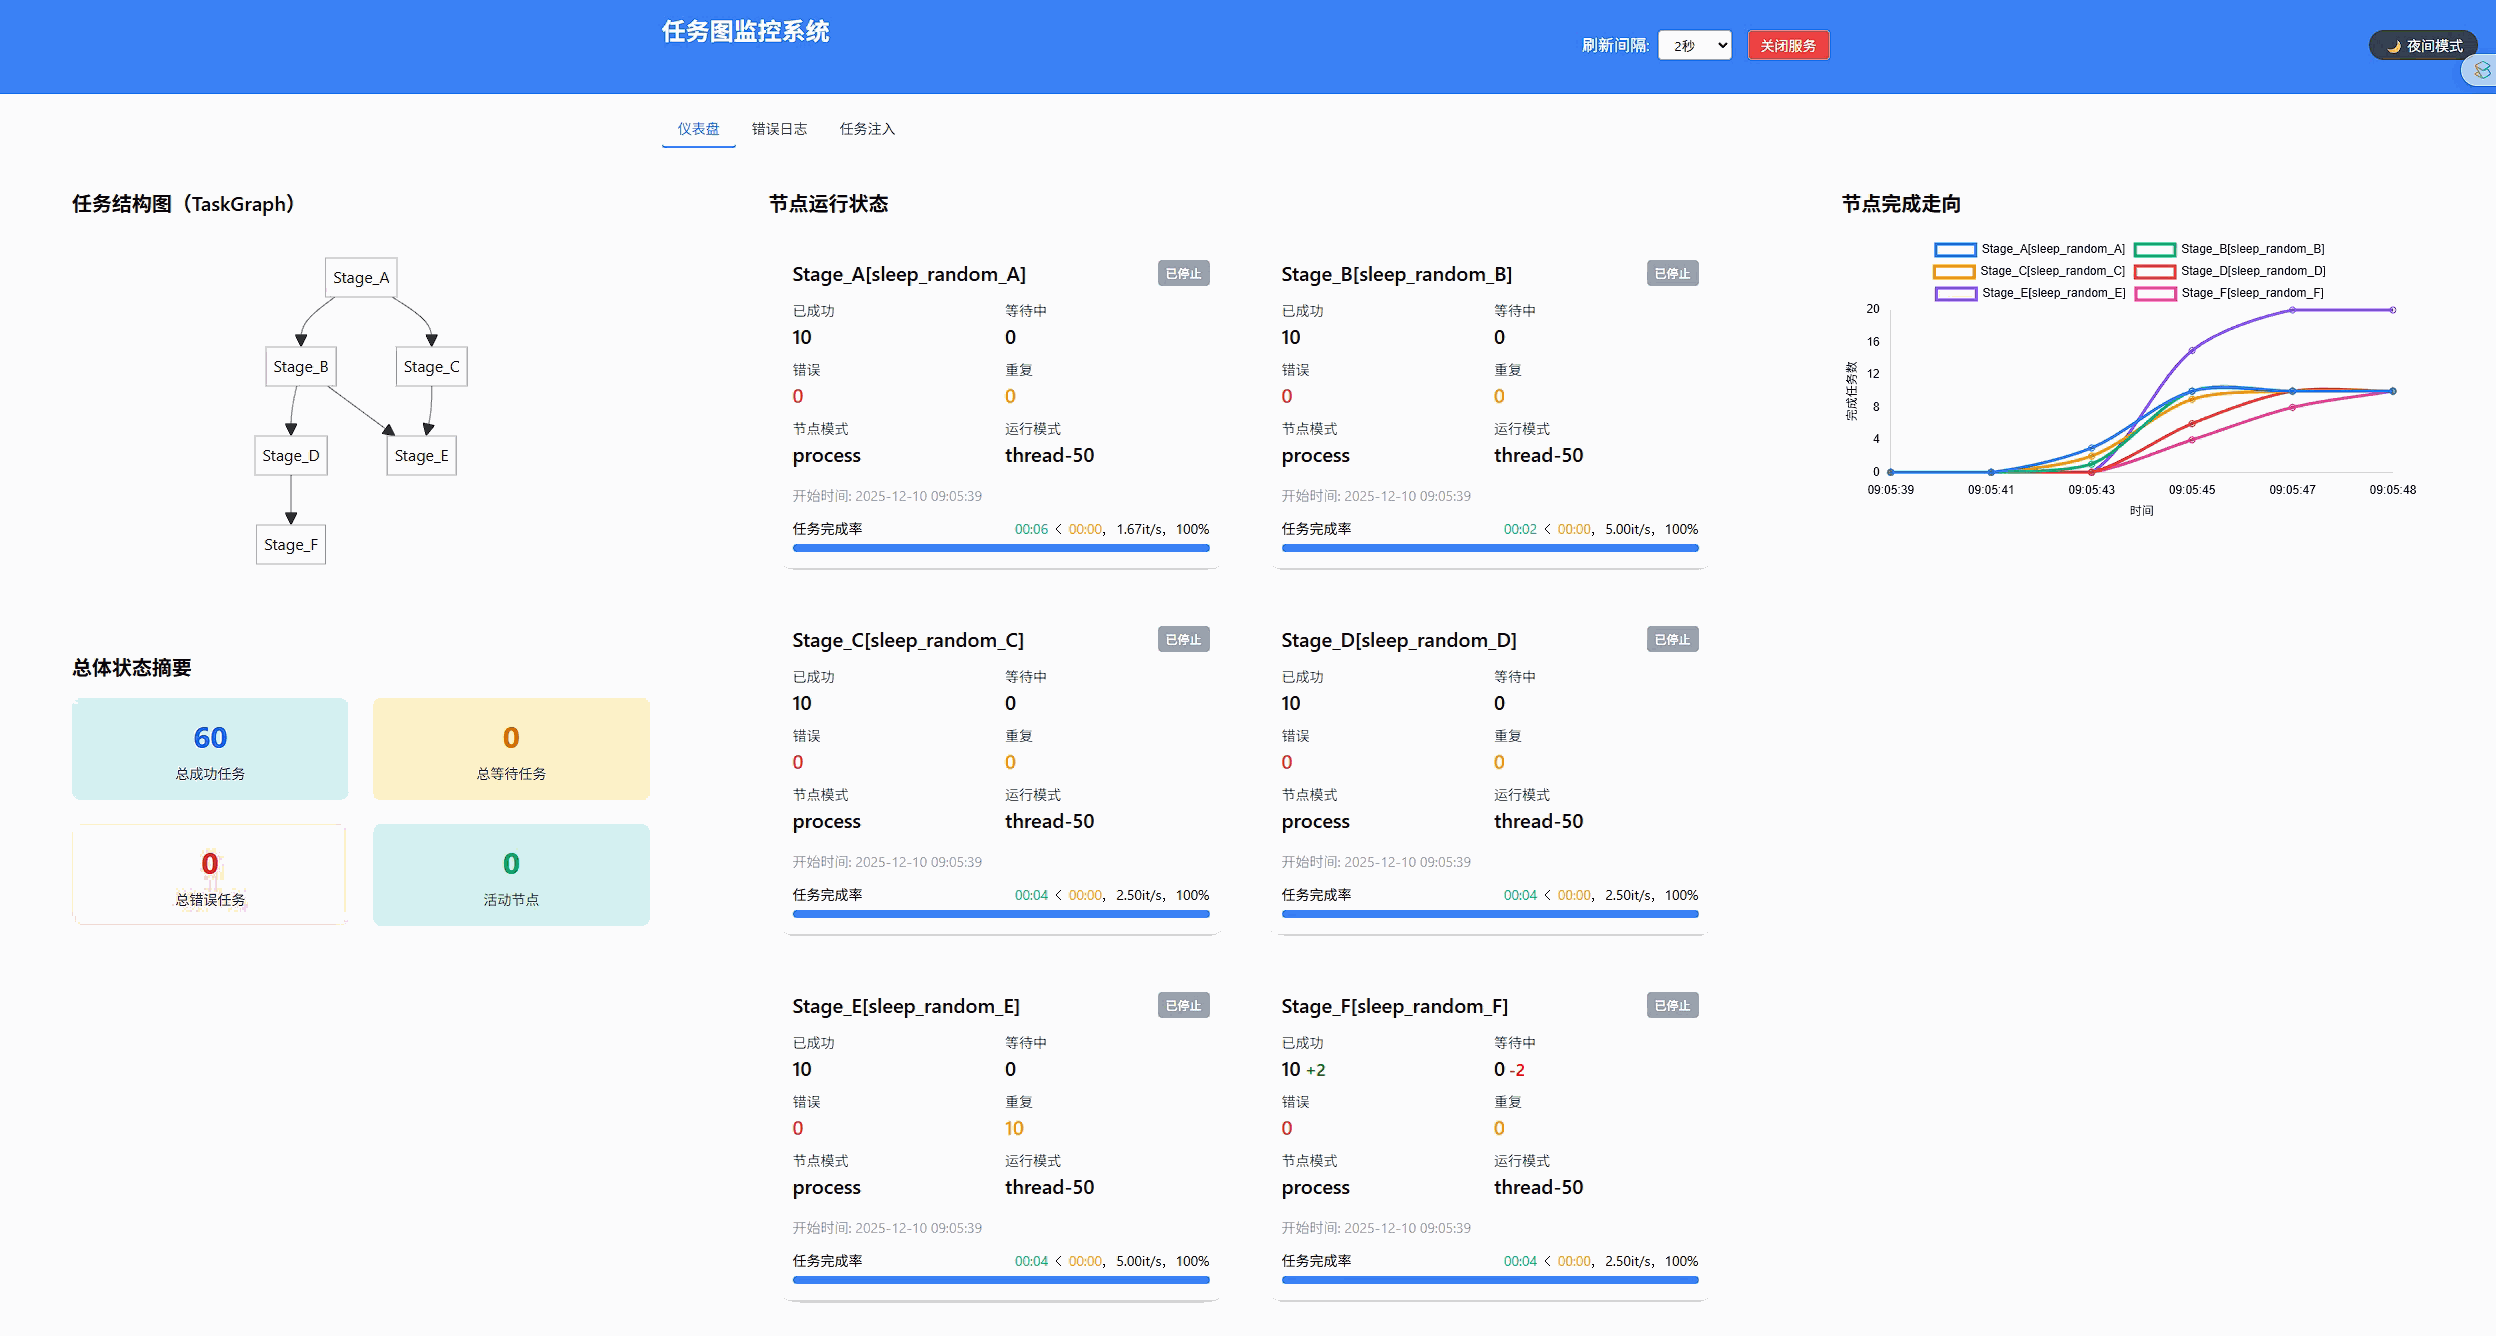
Task: Select the Stage_A node in the task graph
Action: (361, 278)
